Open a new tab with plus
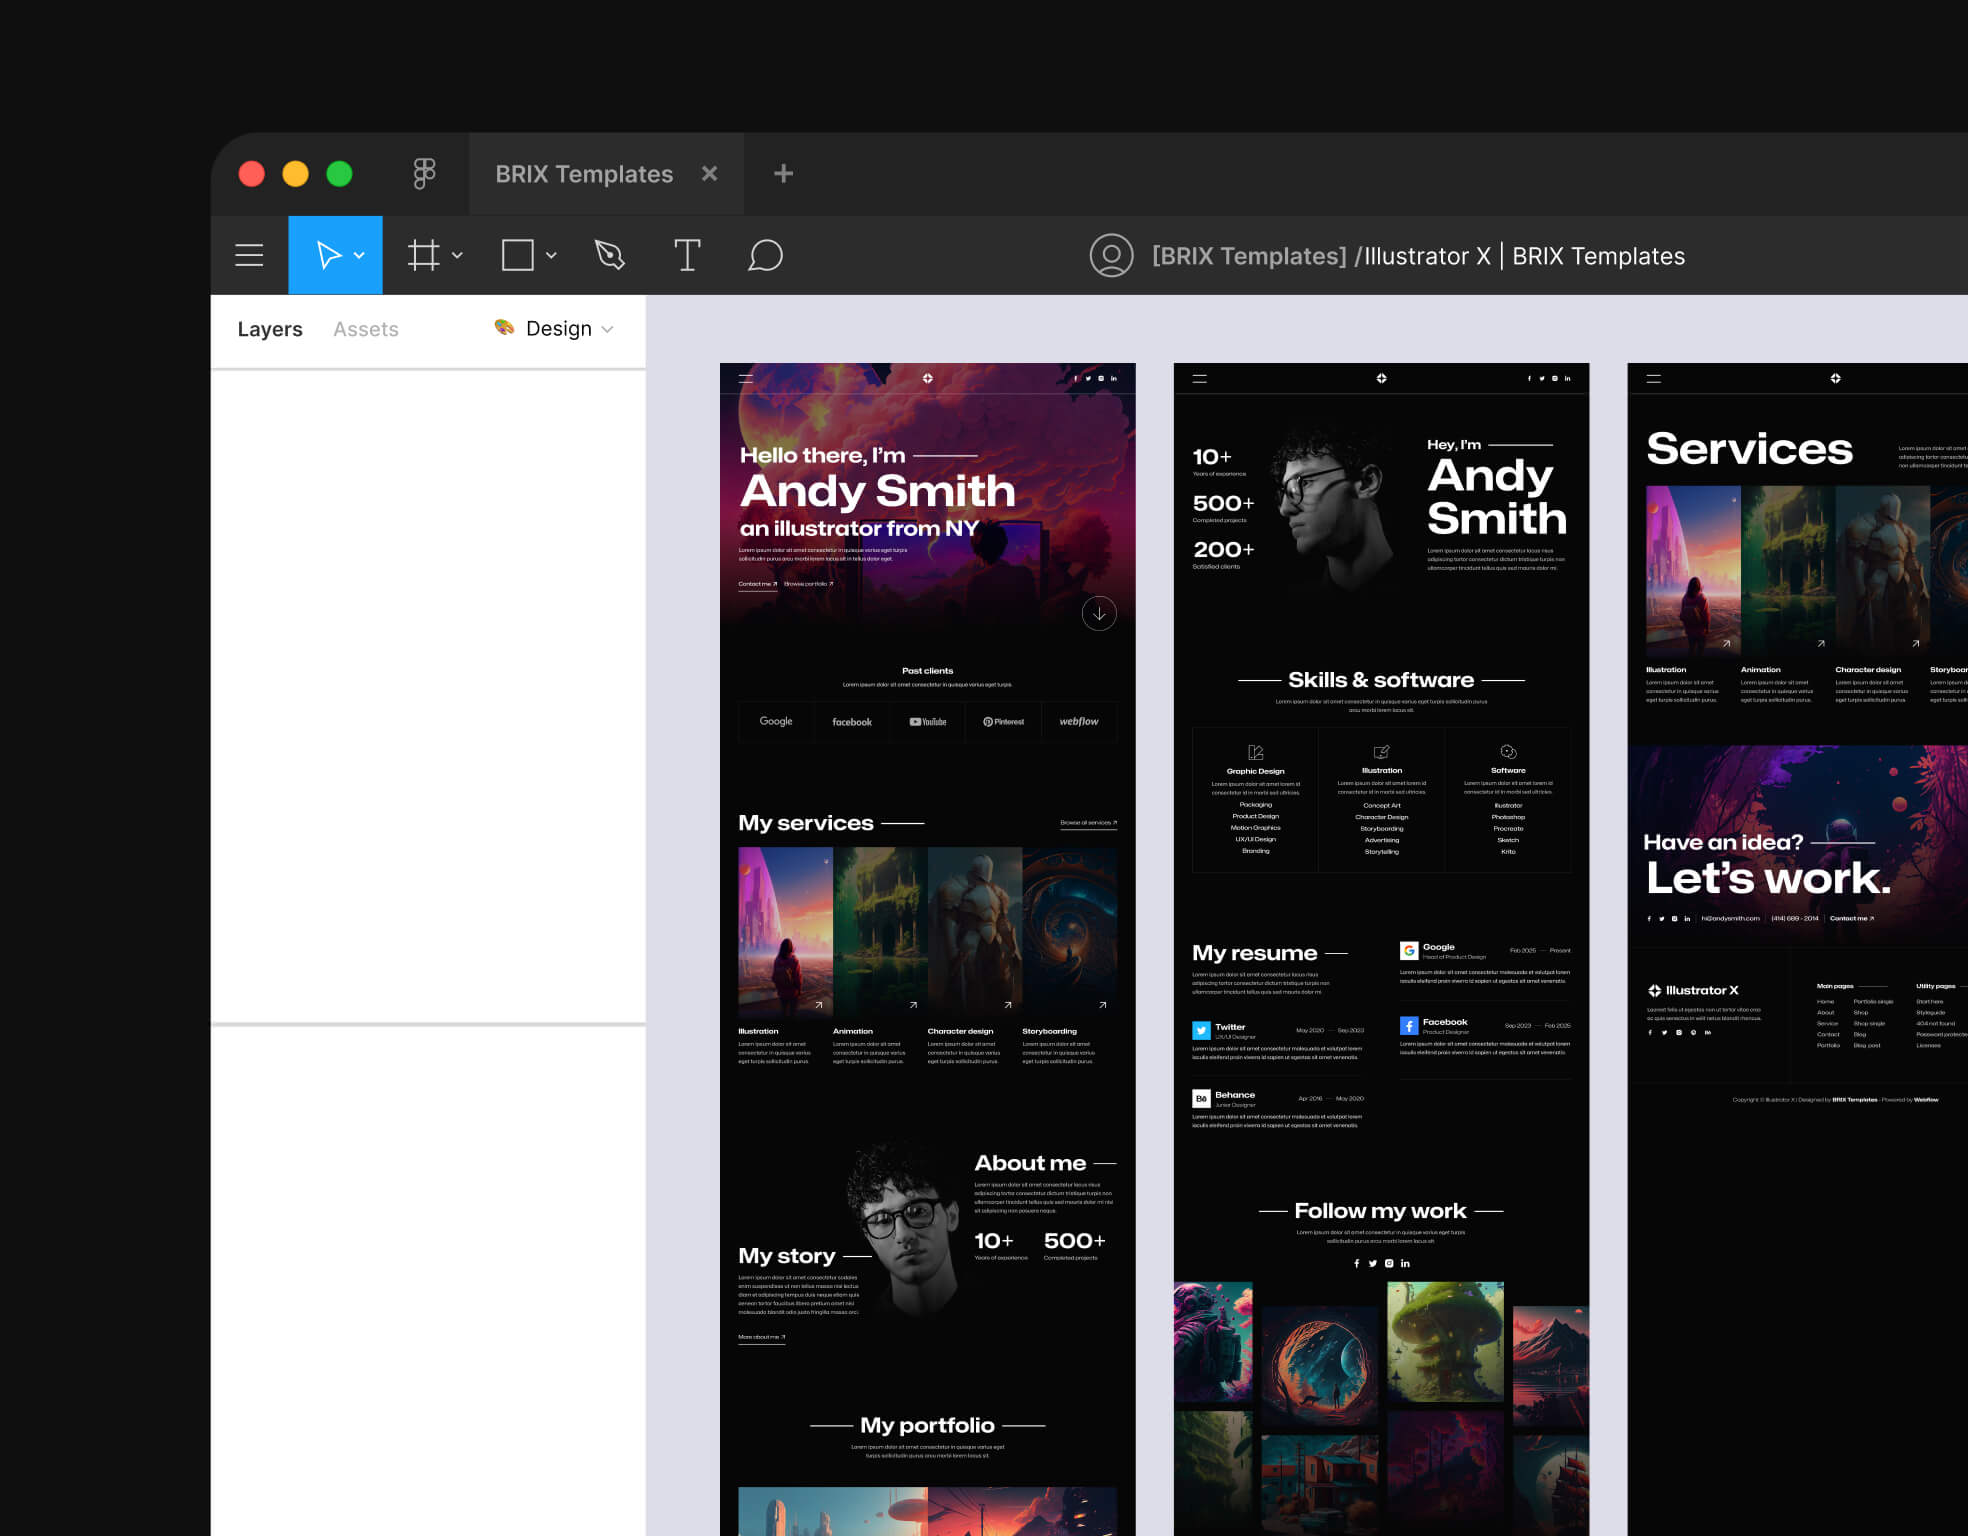This screenshot has height=1536, width=1968. coord(783,174)
